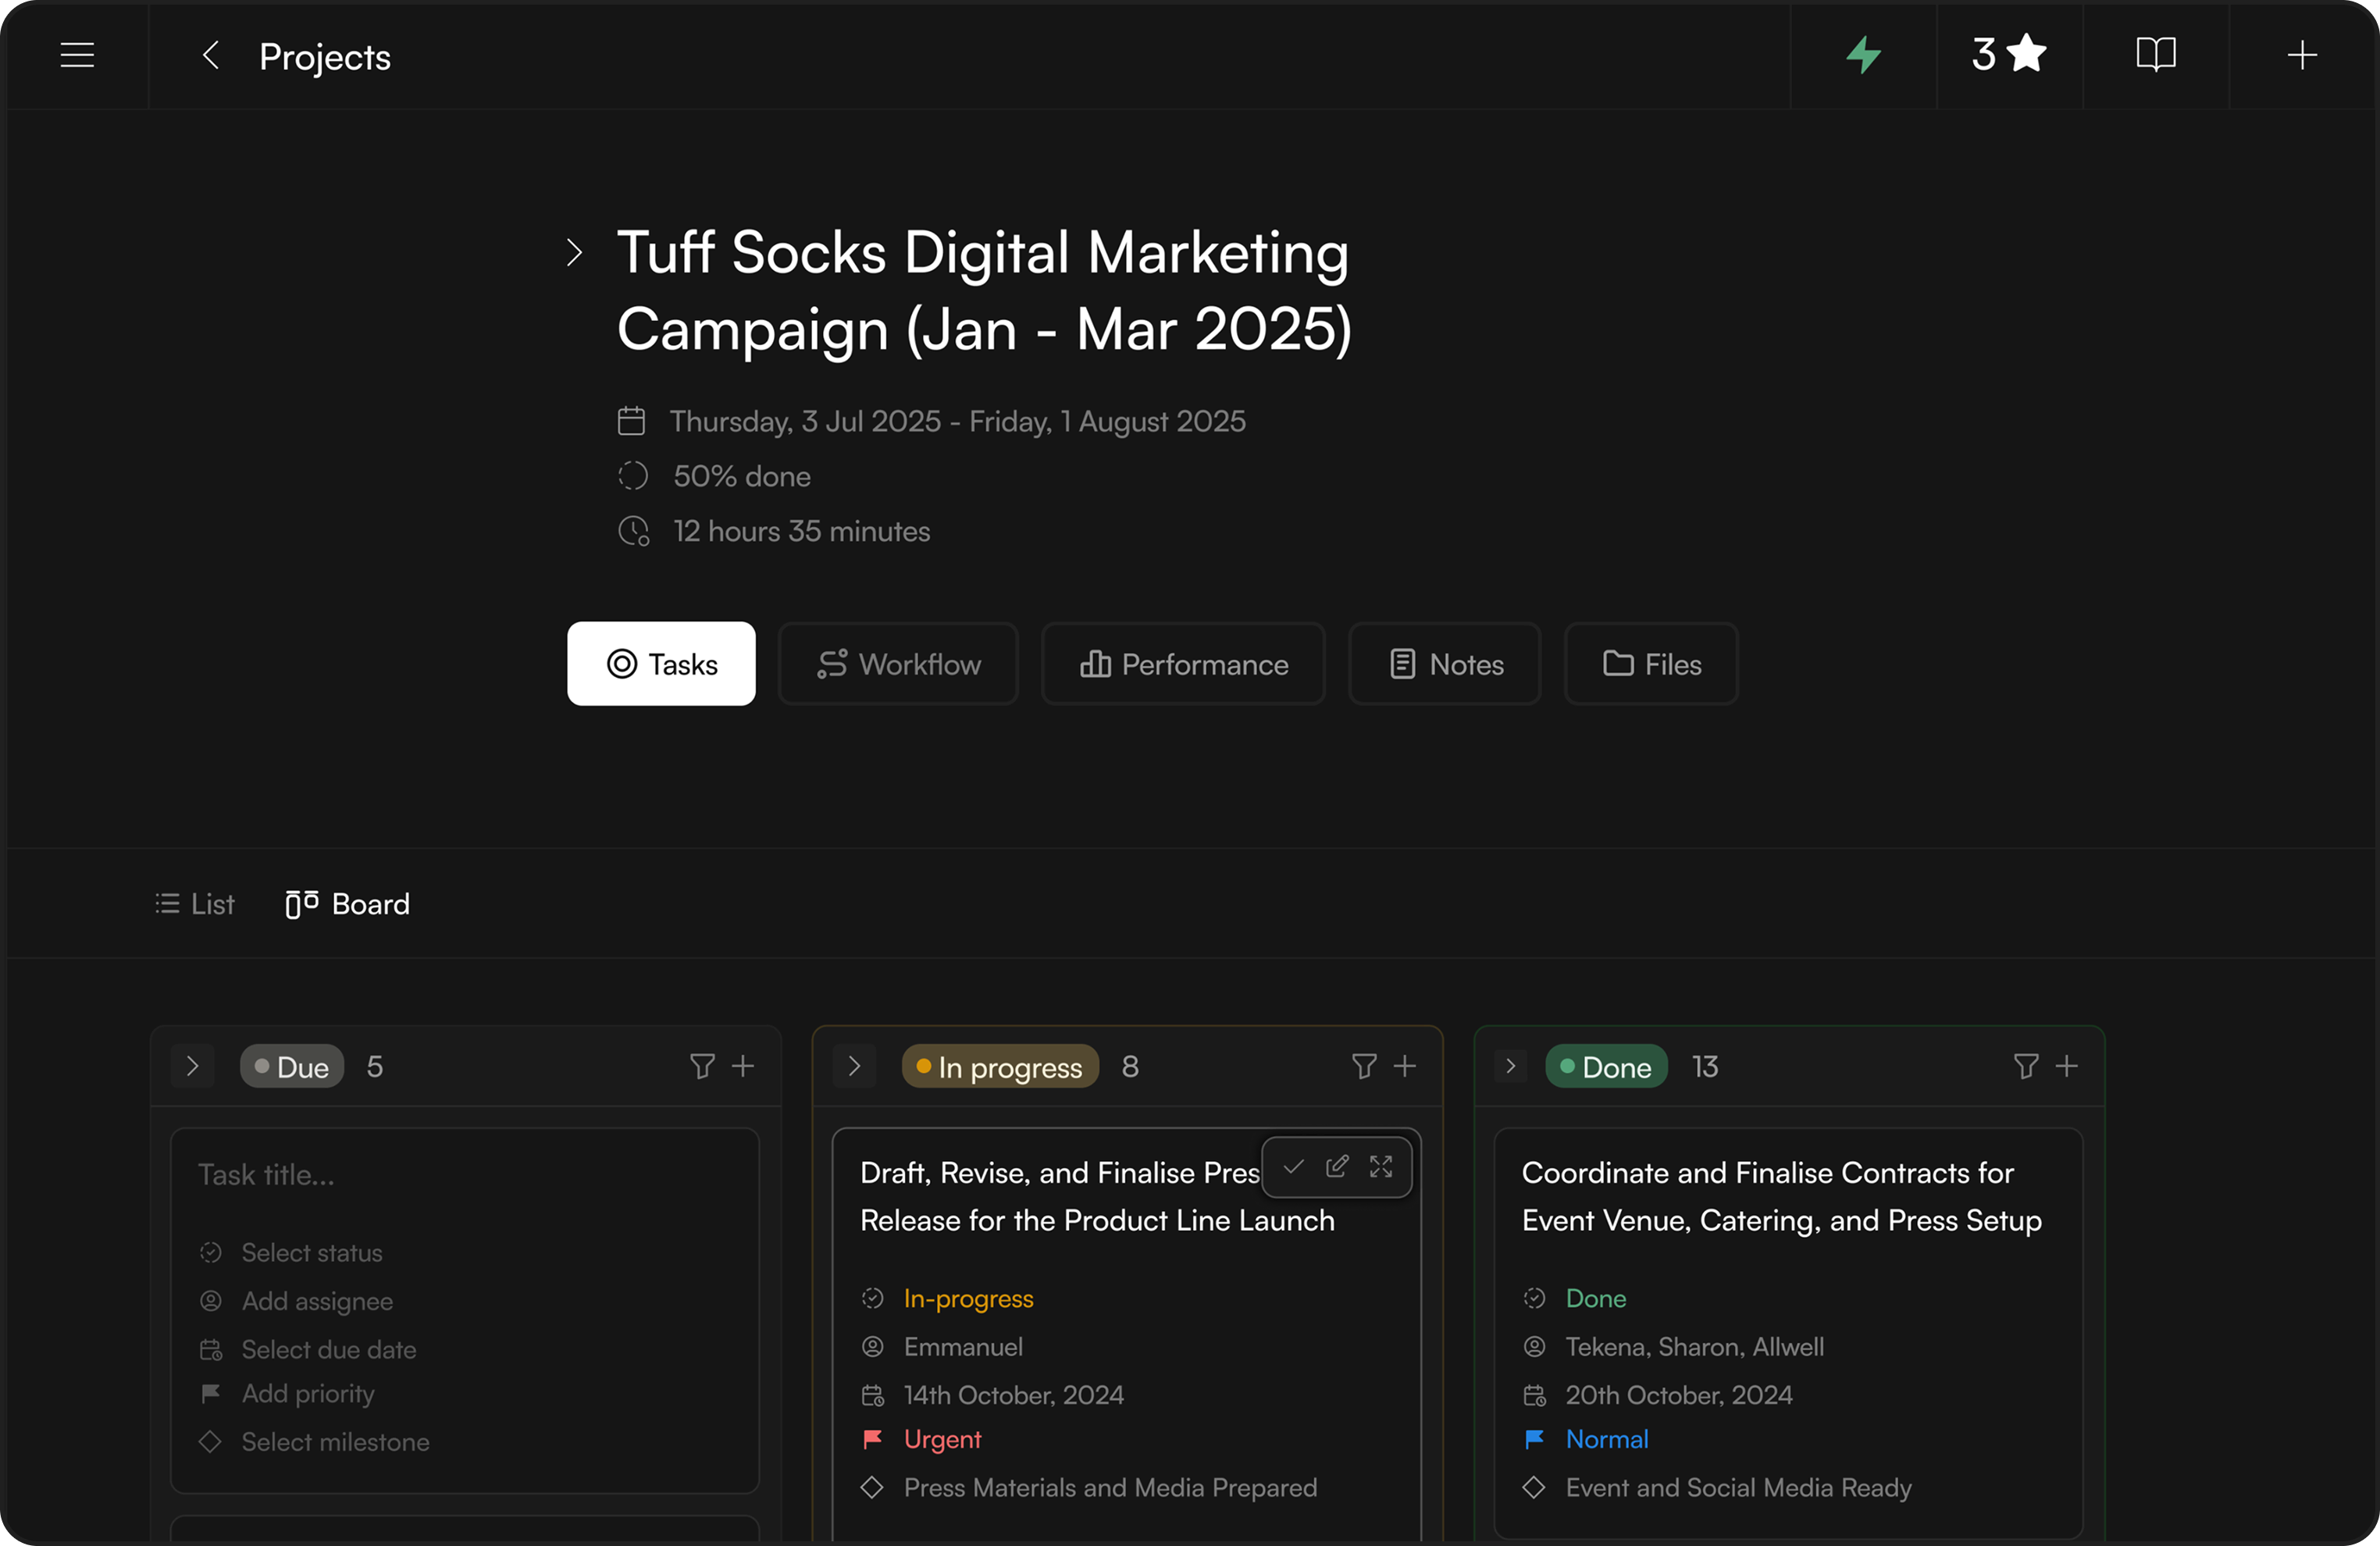Collapse the In progress column
Image resolution: width=2380 pixels, height=1546 pixels.
coord(855,1066)
